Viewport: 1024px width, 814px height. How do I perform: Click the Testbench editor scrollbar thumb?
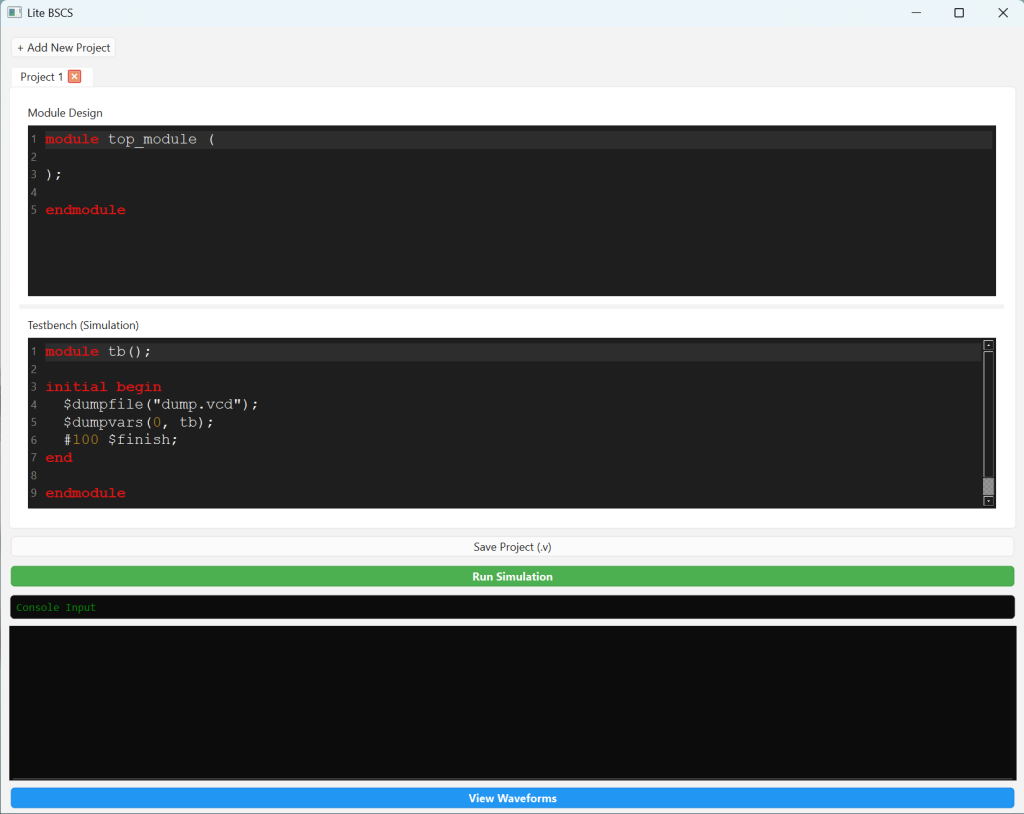[x=988, y=486]
